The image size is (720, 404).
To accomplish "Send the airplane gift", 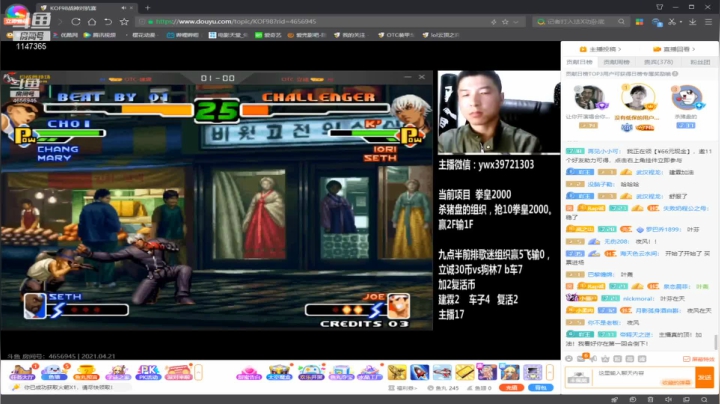I will (x=442, y=372).
